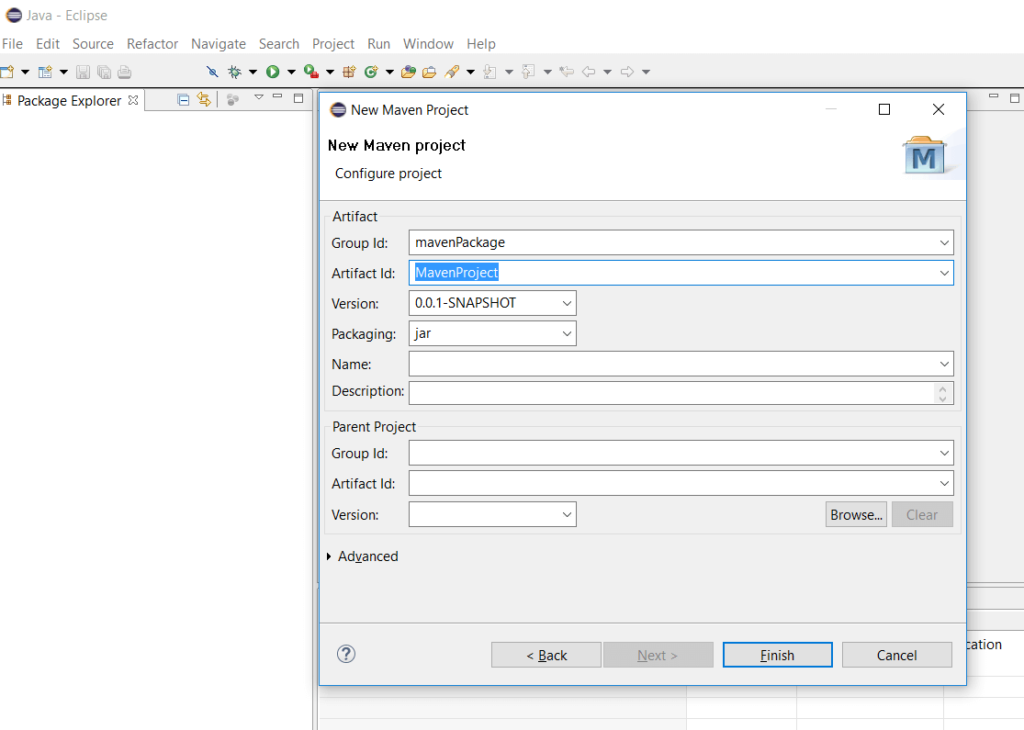The width and height of the screenshot is (1024, 730).
Task: Click the Print toolbar icon
Action: (123, 71)
